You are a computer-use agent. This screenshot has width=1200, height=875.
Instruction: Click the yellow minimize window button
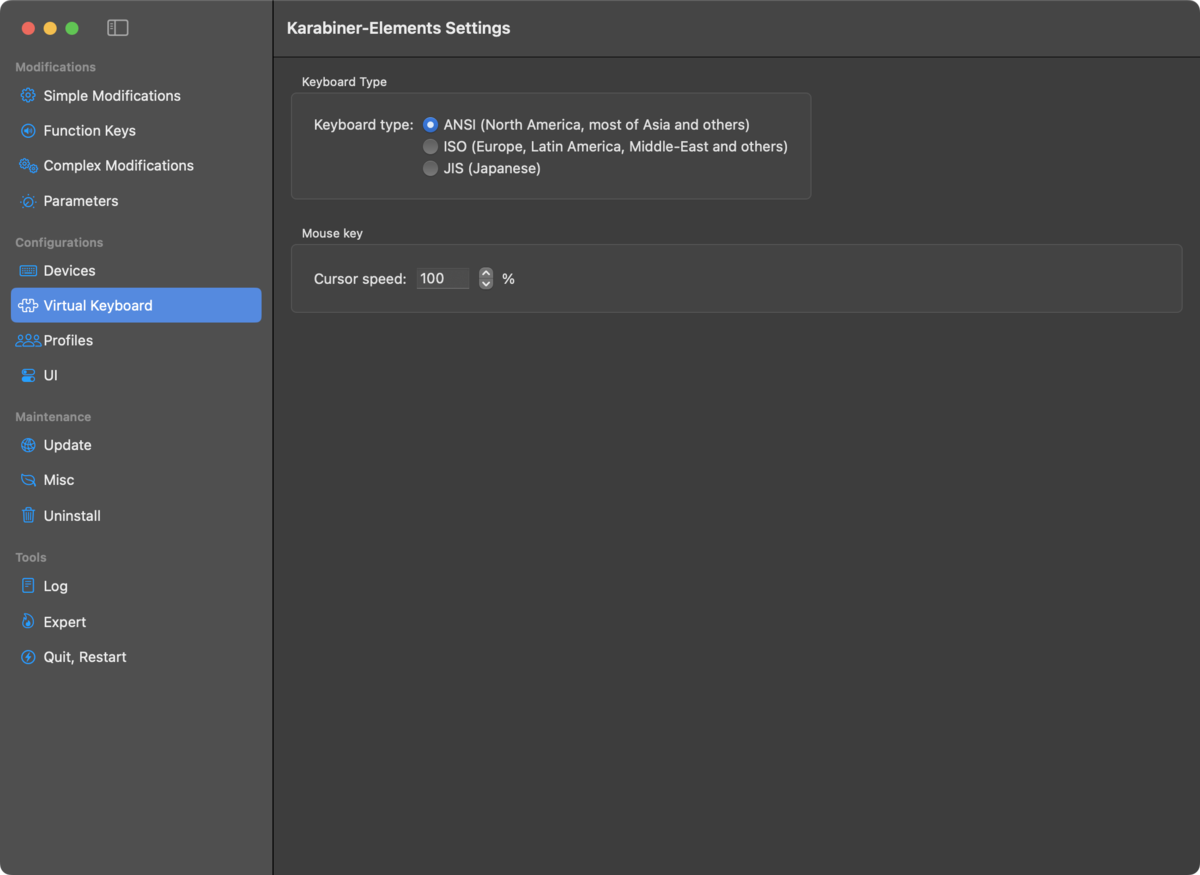pos(50,28)
